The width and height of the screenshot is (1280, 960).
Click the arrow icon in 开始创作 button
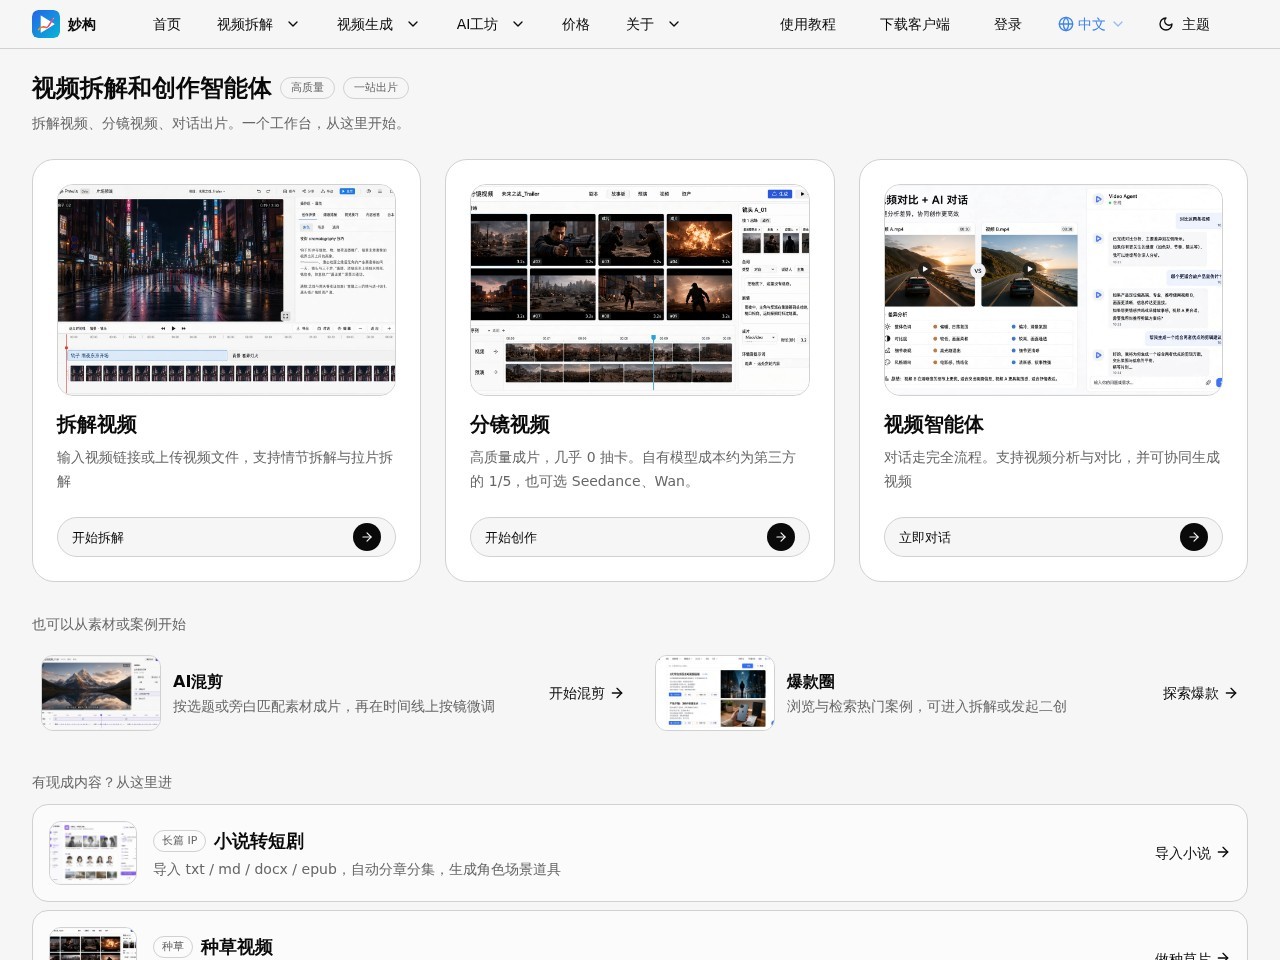pos(781,537)
